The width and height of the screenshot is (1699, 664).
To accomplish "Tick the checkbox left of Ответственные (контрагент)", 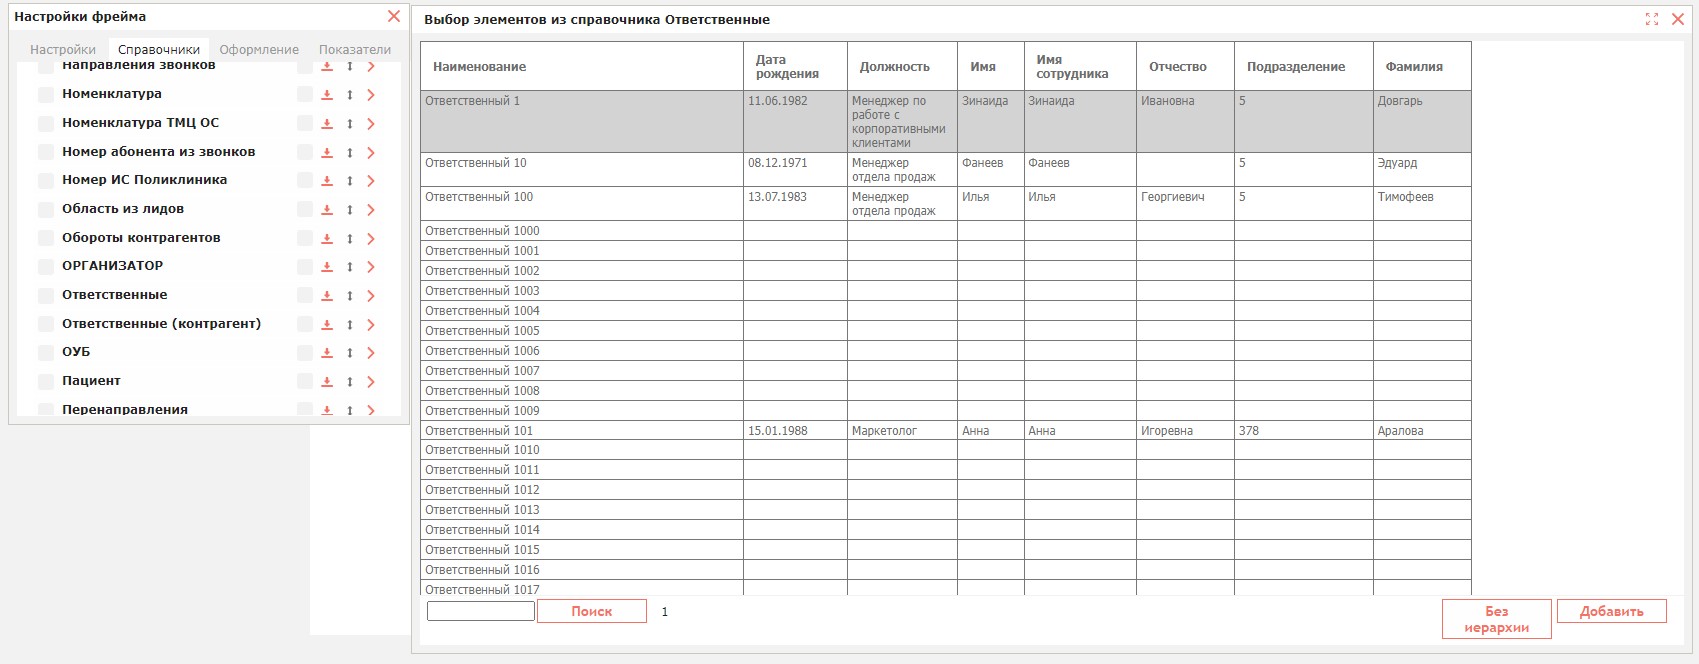I will pos(45,325).
